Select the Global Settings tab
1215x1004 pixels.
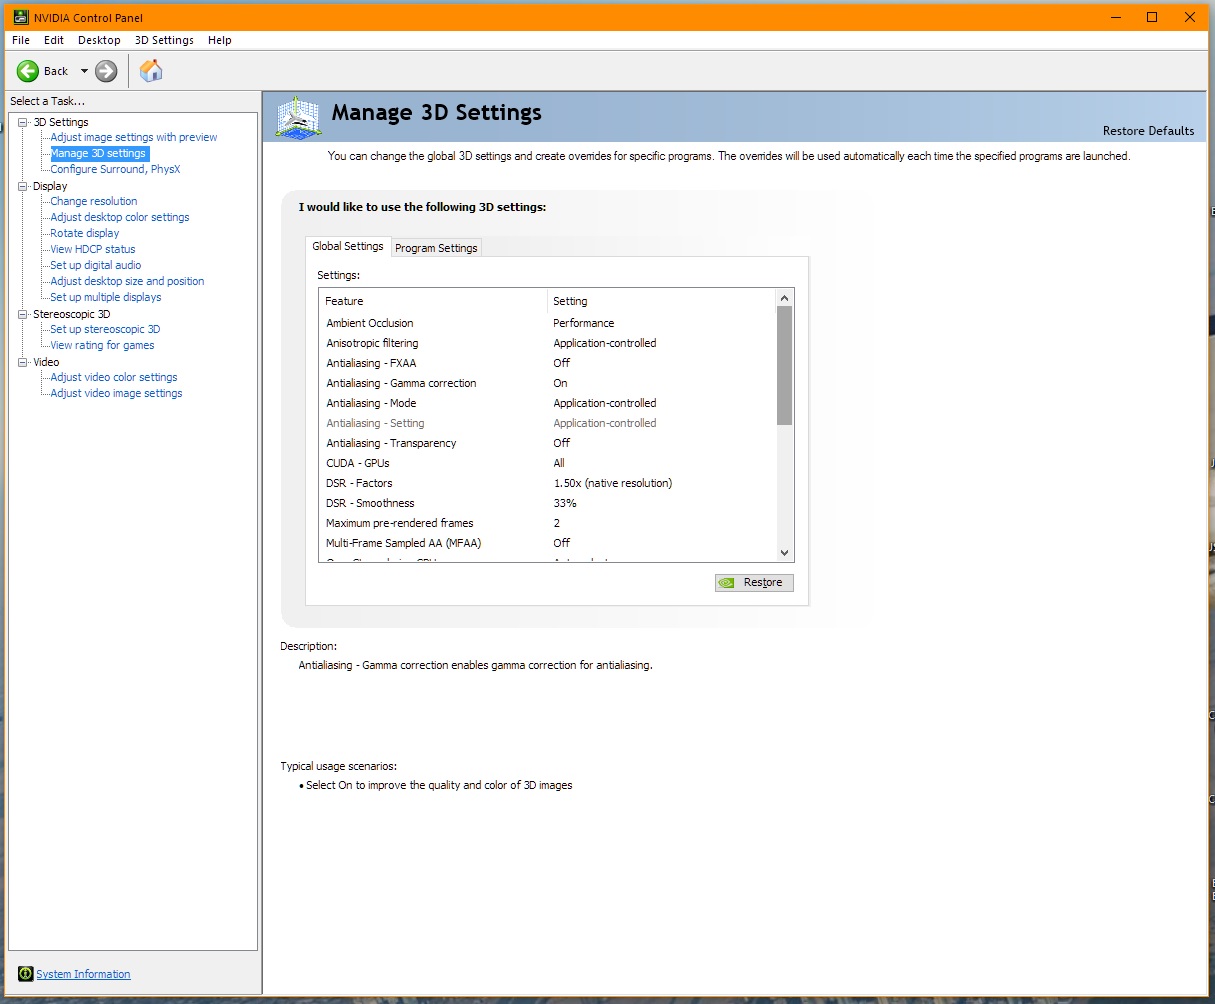click(348, 246)
